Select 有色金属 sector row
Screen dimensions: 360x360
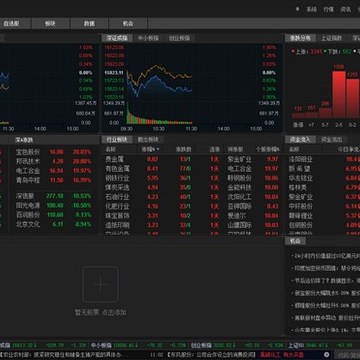[x=192, y=169]
